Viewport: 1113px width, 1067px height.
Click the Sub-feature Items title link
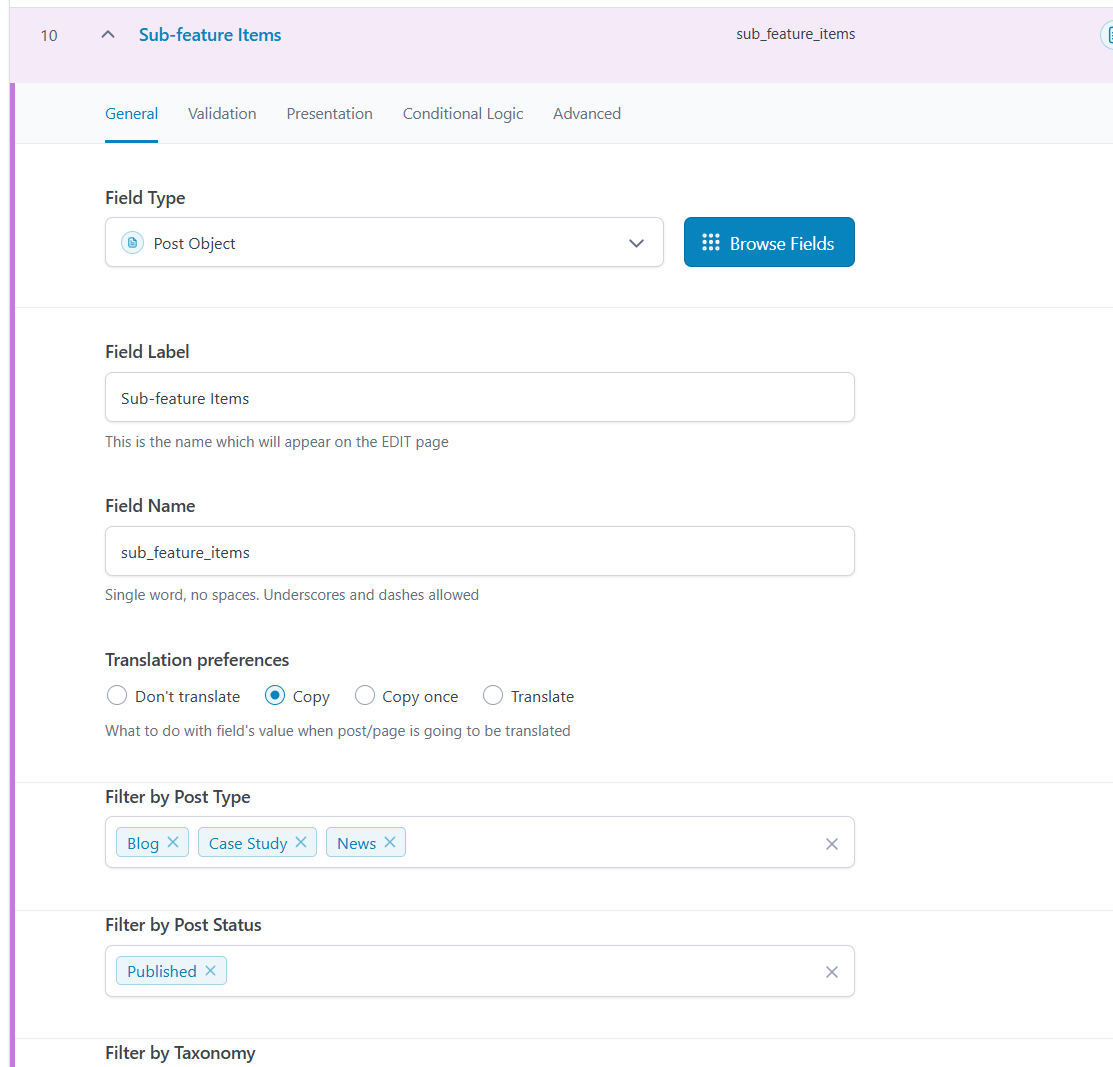210,35
